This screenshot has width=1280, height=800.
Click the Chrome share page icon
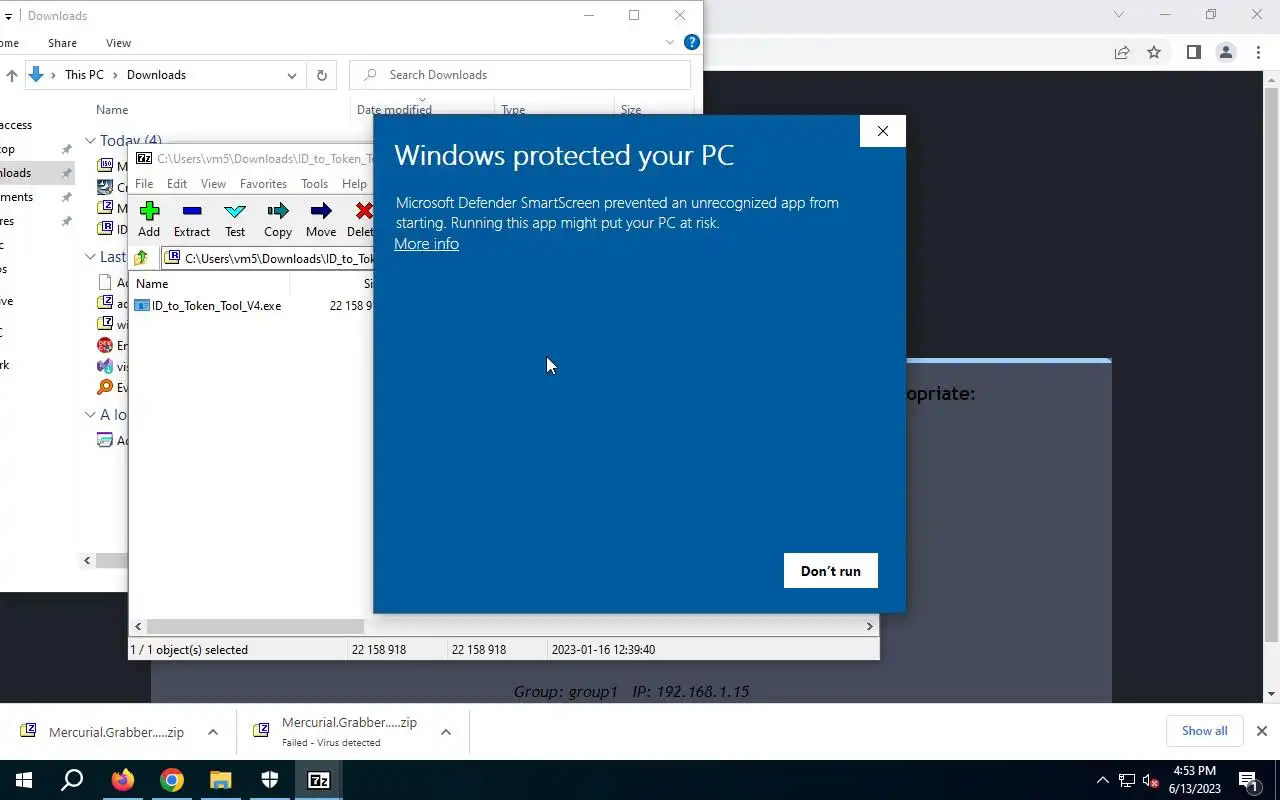[1122, 52]
